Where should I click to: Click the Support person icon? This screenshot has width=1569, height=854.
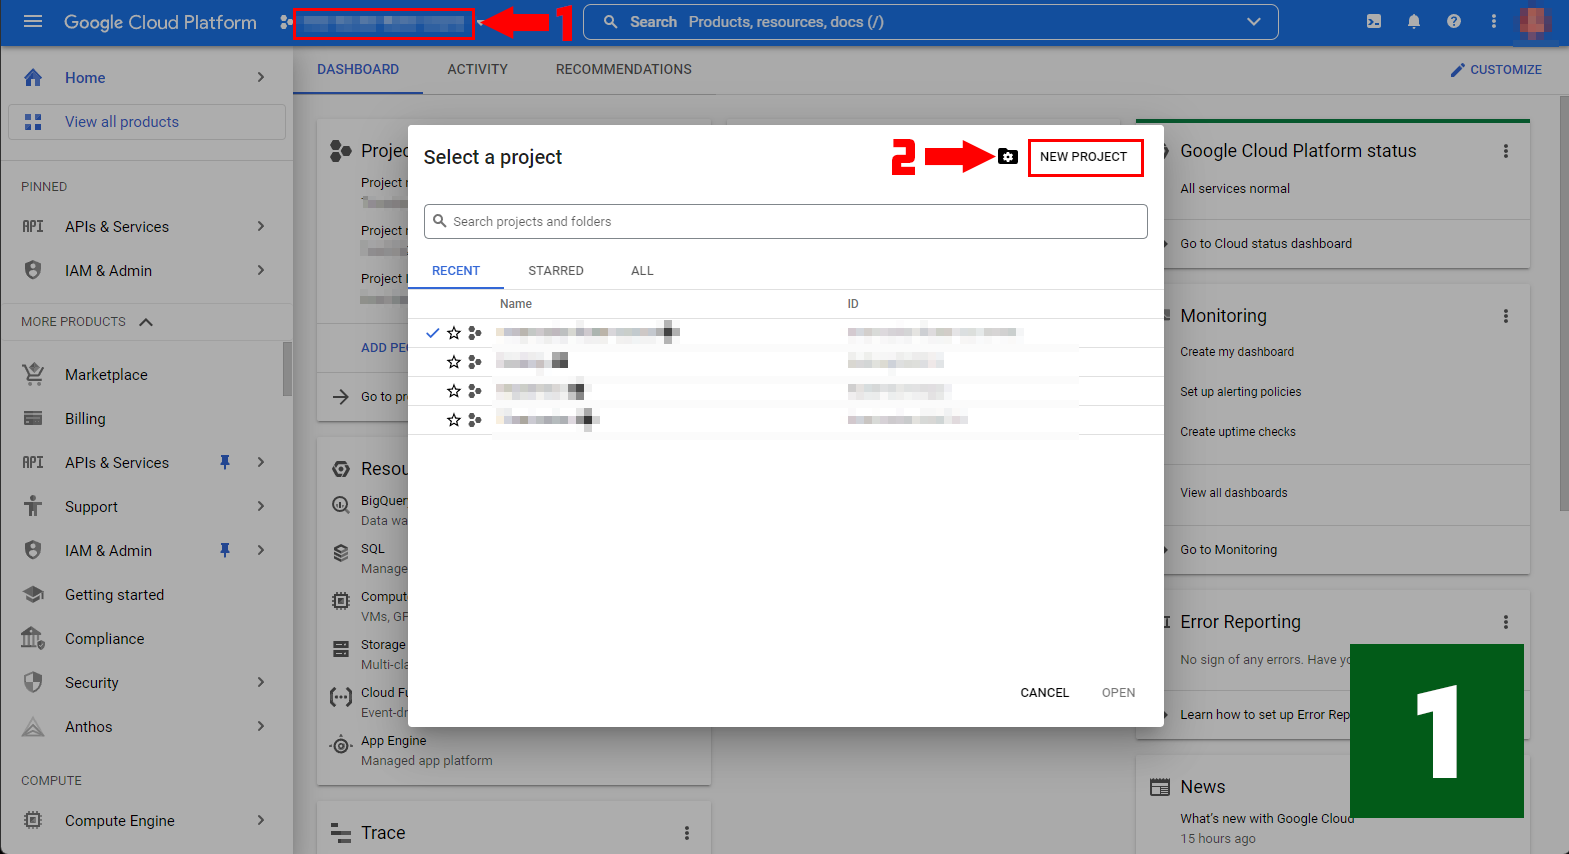33,506
